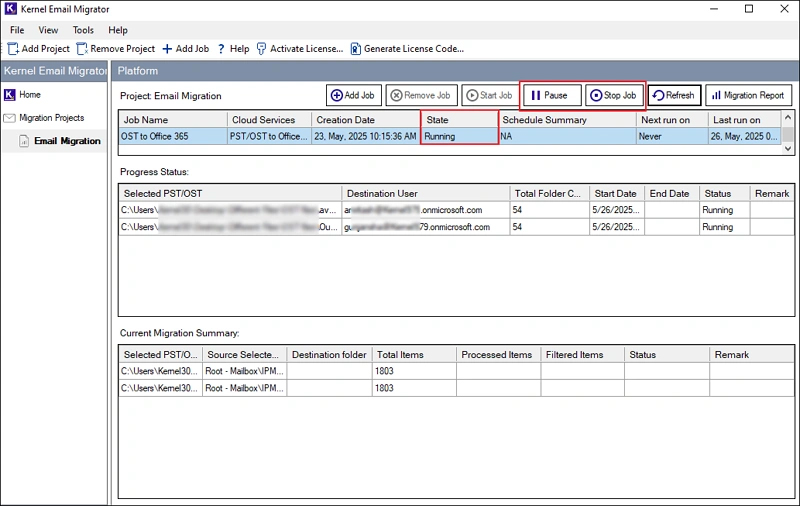Click the Destination User column header

coord(426,193)
